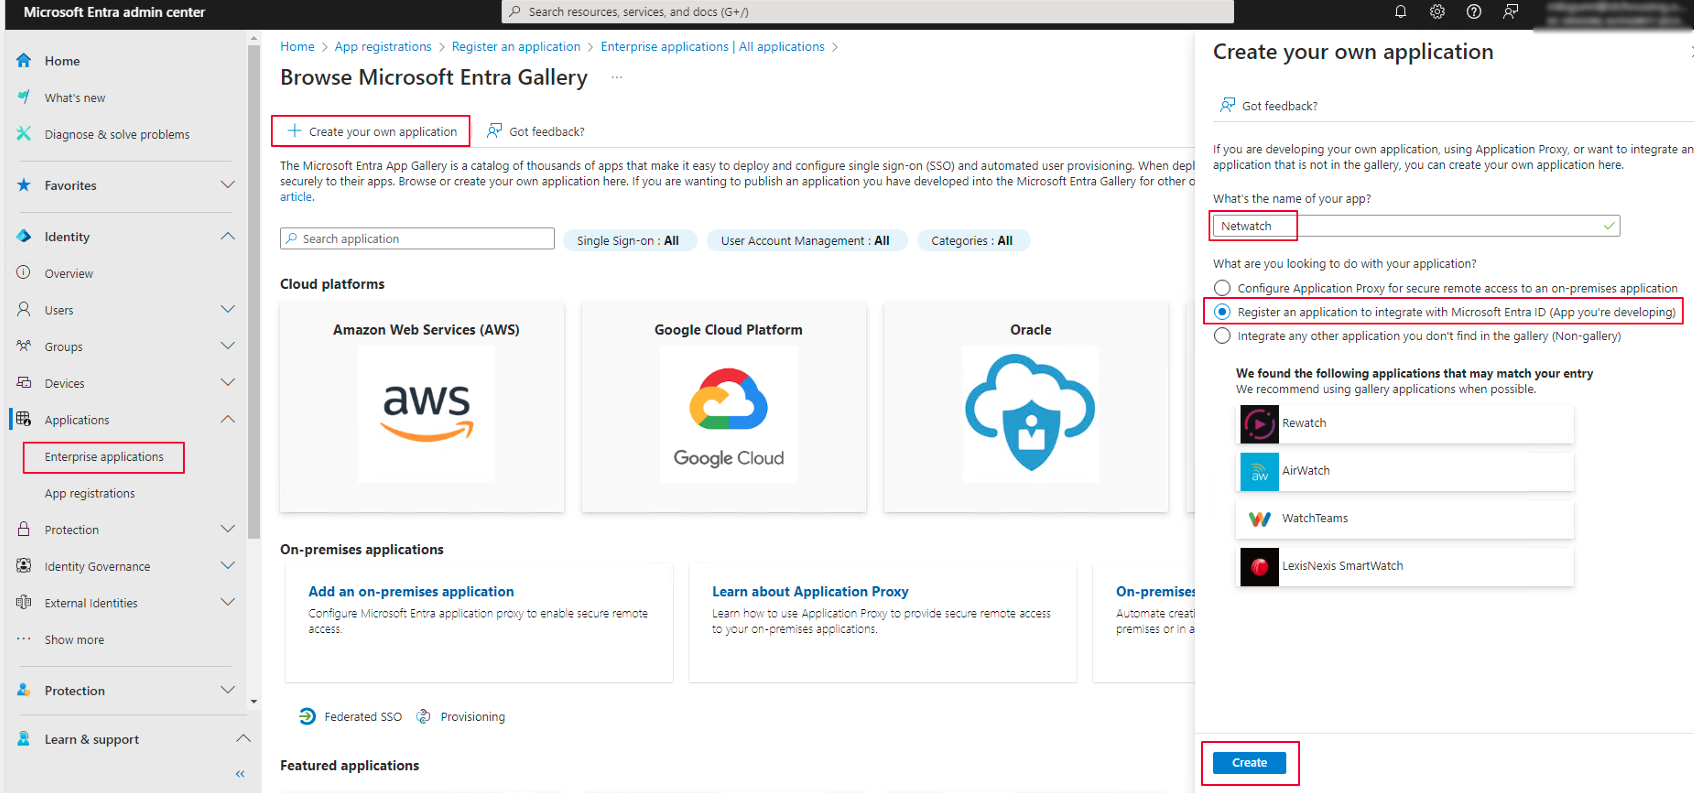1701x798 pixels.
Task: Click the Groups people icon
Action: (x=24, y=346)
